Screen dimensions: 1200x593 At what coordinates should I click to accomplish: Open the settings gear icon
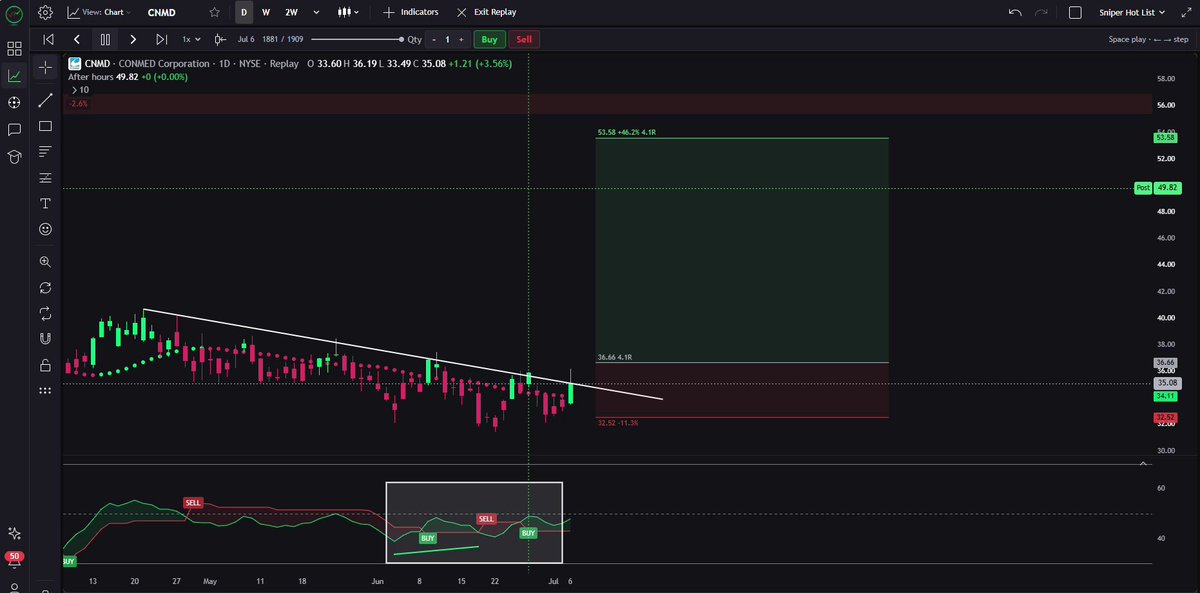pos(45,13)
